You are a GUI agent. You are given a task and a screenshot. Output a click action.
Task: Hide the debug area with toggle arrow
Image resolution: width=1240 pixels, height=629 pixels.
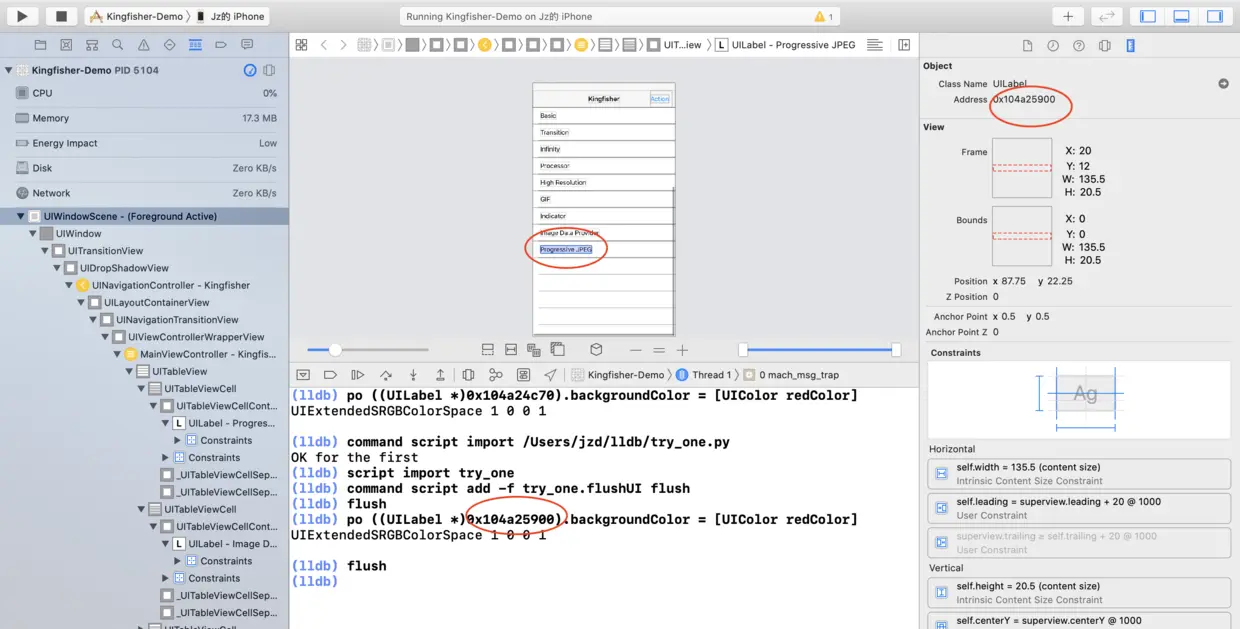point(303,375)
